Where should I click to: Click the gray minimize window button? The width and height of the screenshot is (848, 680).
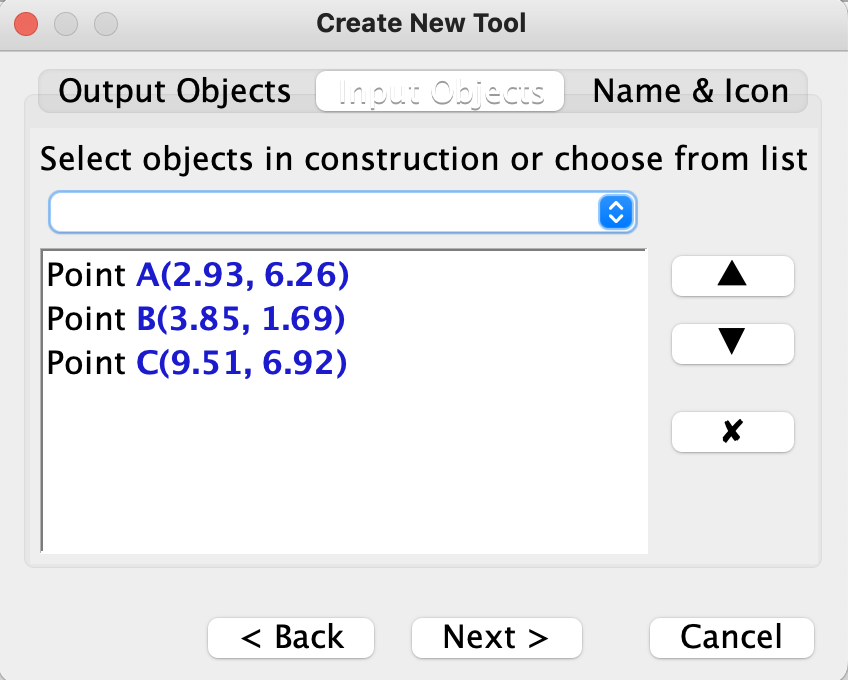pos(66,24)
